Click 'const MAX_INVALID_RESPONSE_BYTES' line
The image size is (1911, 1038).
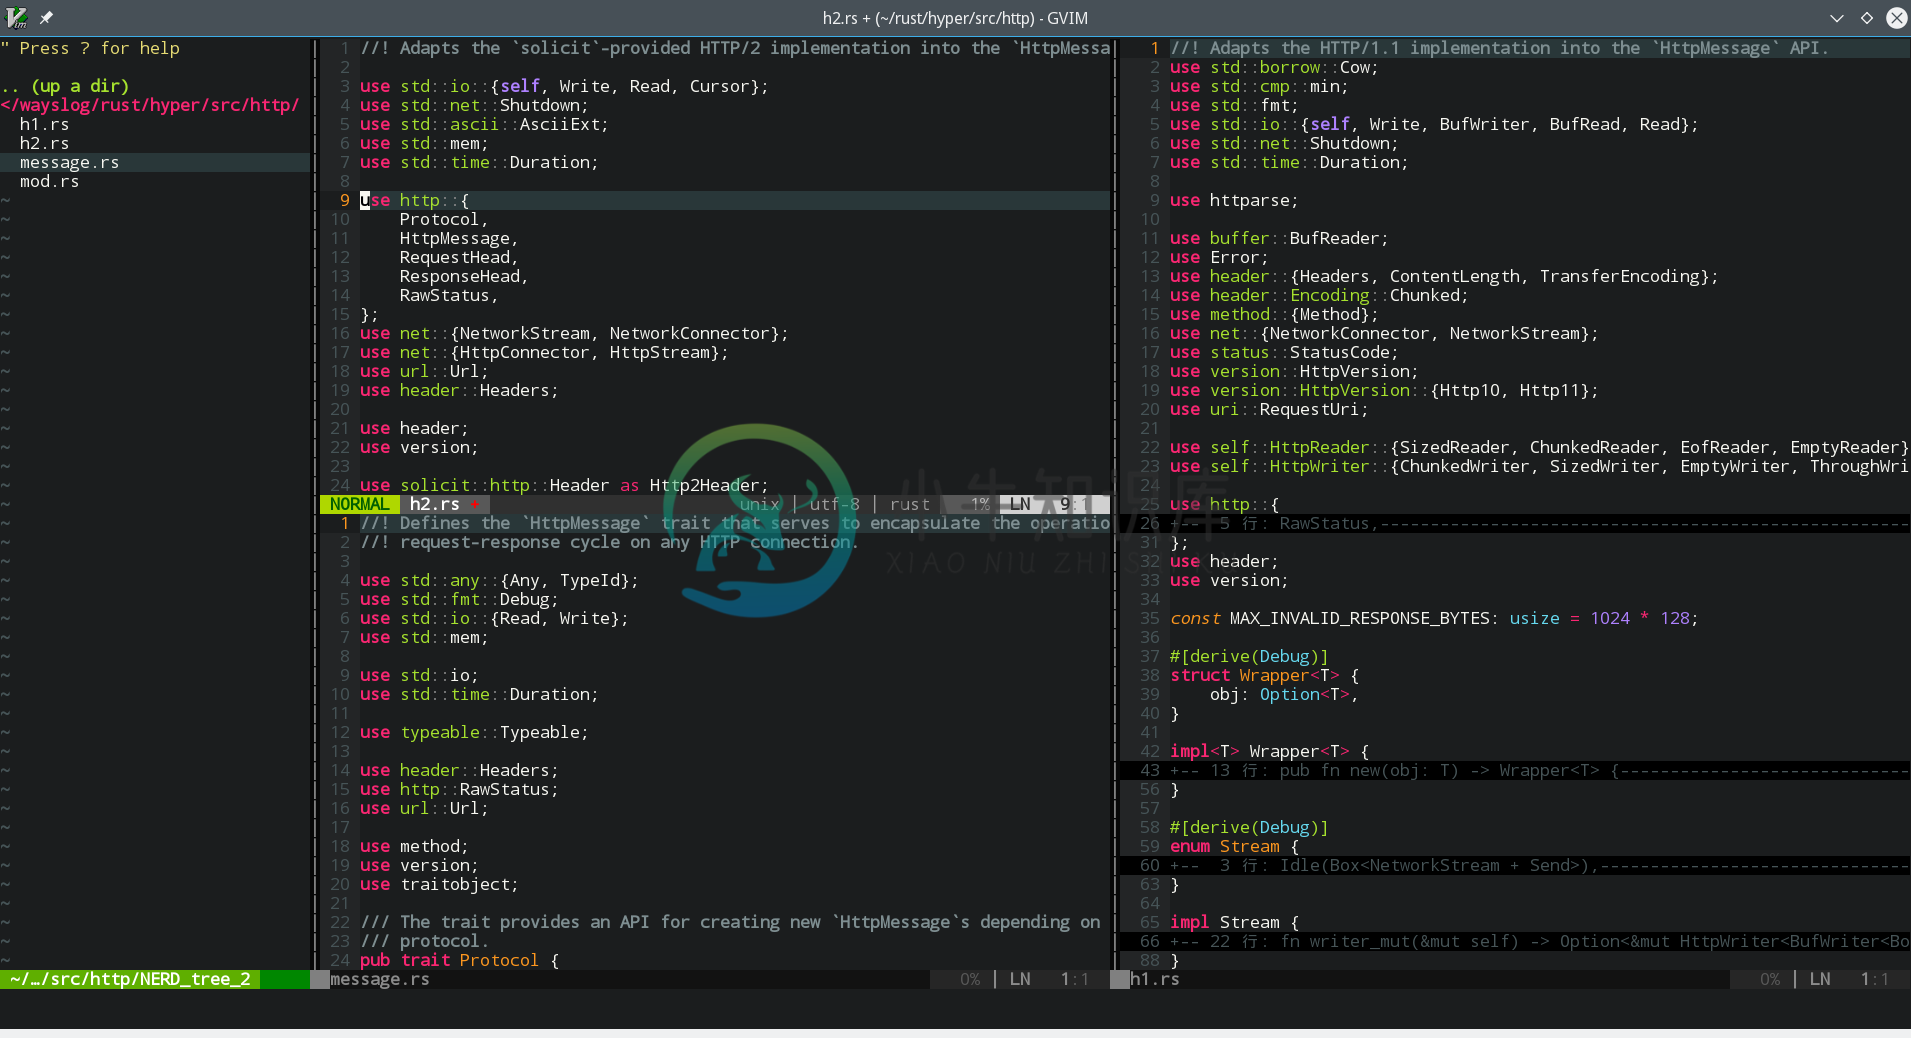point(1434,618)
